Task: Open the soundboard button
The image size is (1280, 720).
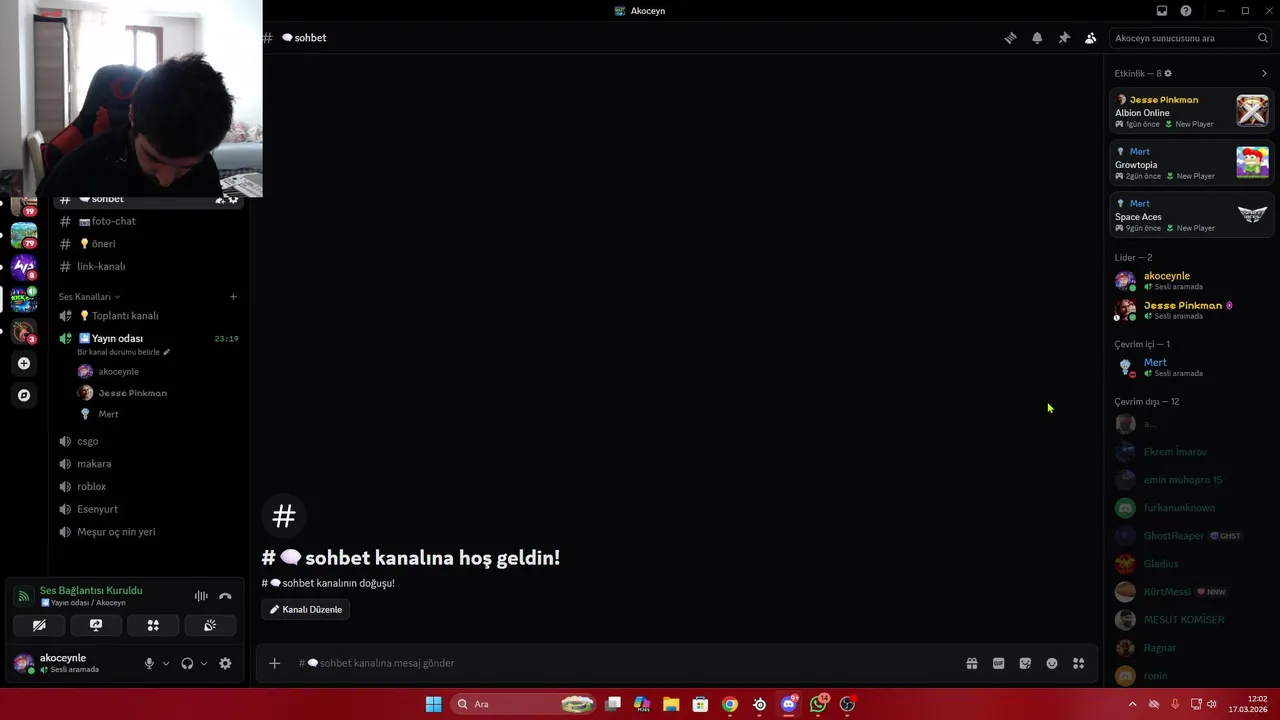Action: pos(210,625)
